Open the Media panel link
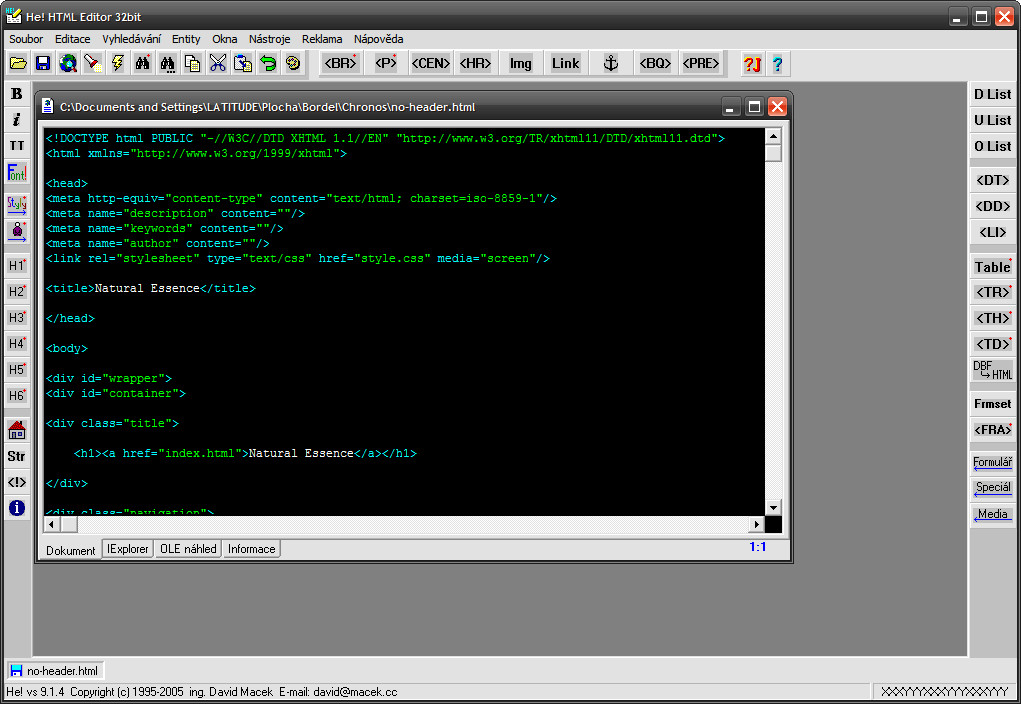 pos(992,514)
